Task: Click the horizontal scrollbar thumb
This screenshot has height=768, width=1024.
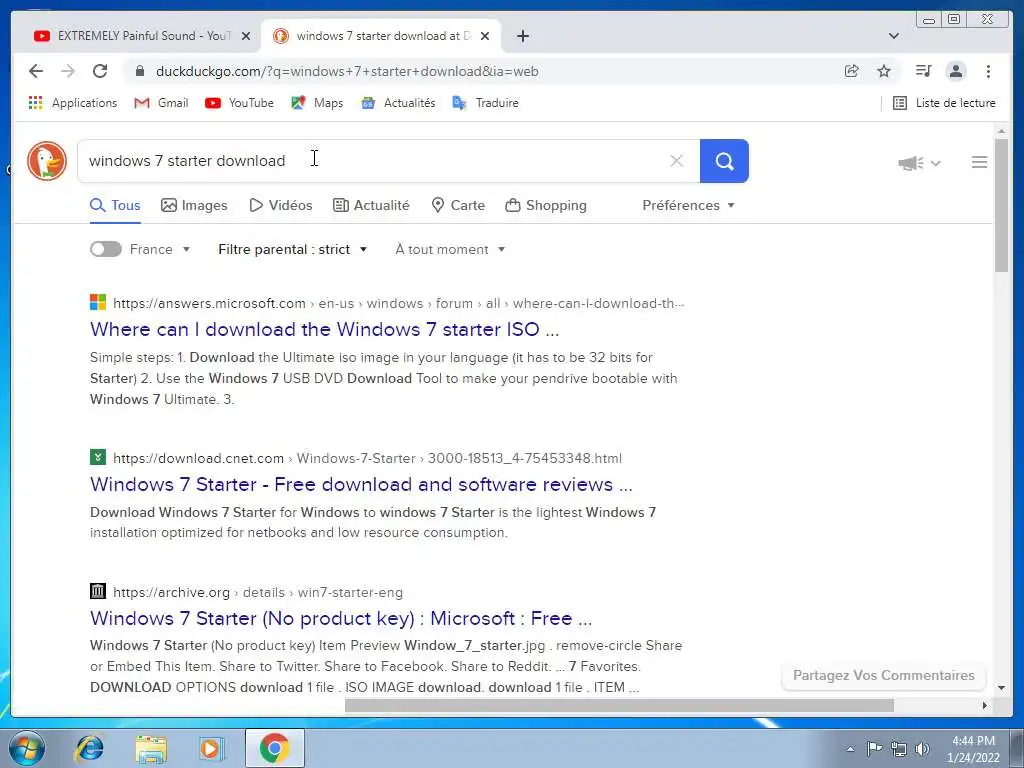Action: click(619, 705)
